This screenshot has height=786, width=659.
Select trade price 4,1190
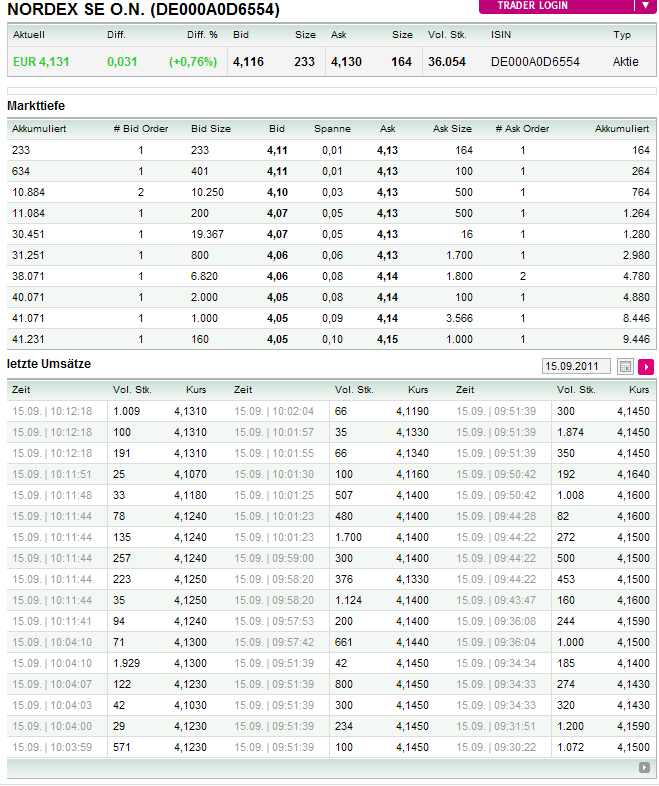(x=412, y=412)
